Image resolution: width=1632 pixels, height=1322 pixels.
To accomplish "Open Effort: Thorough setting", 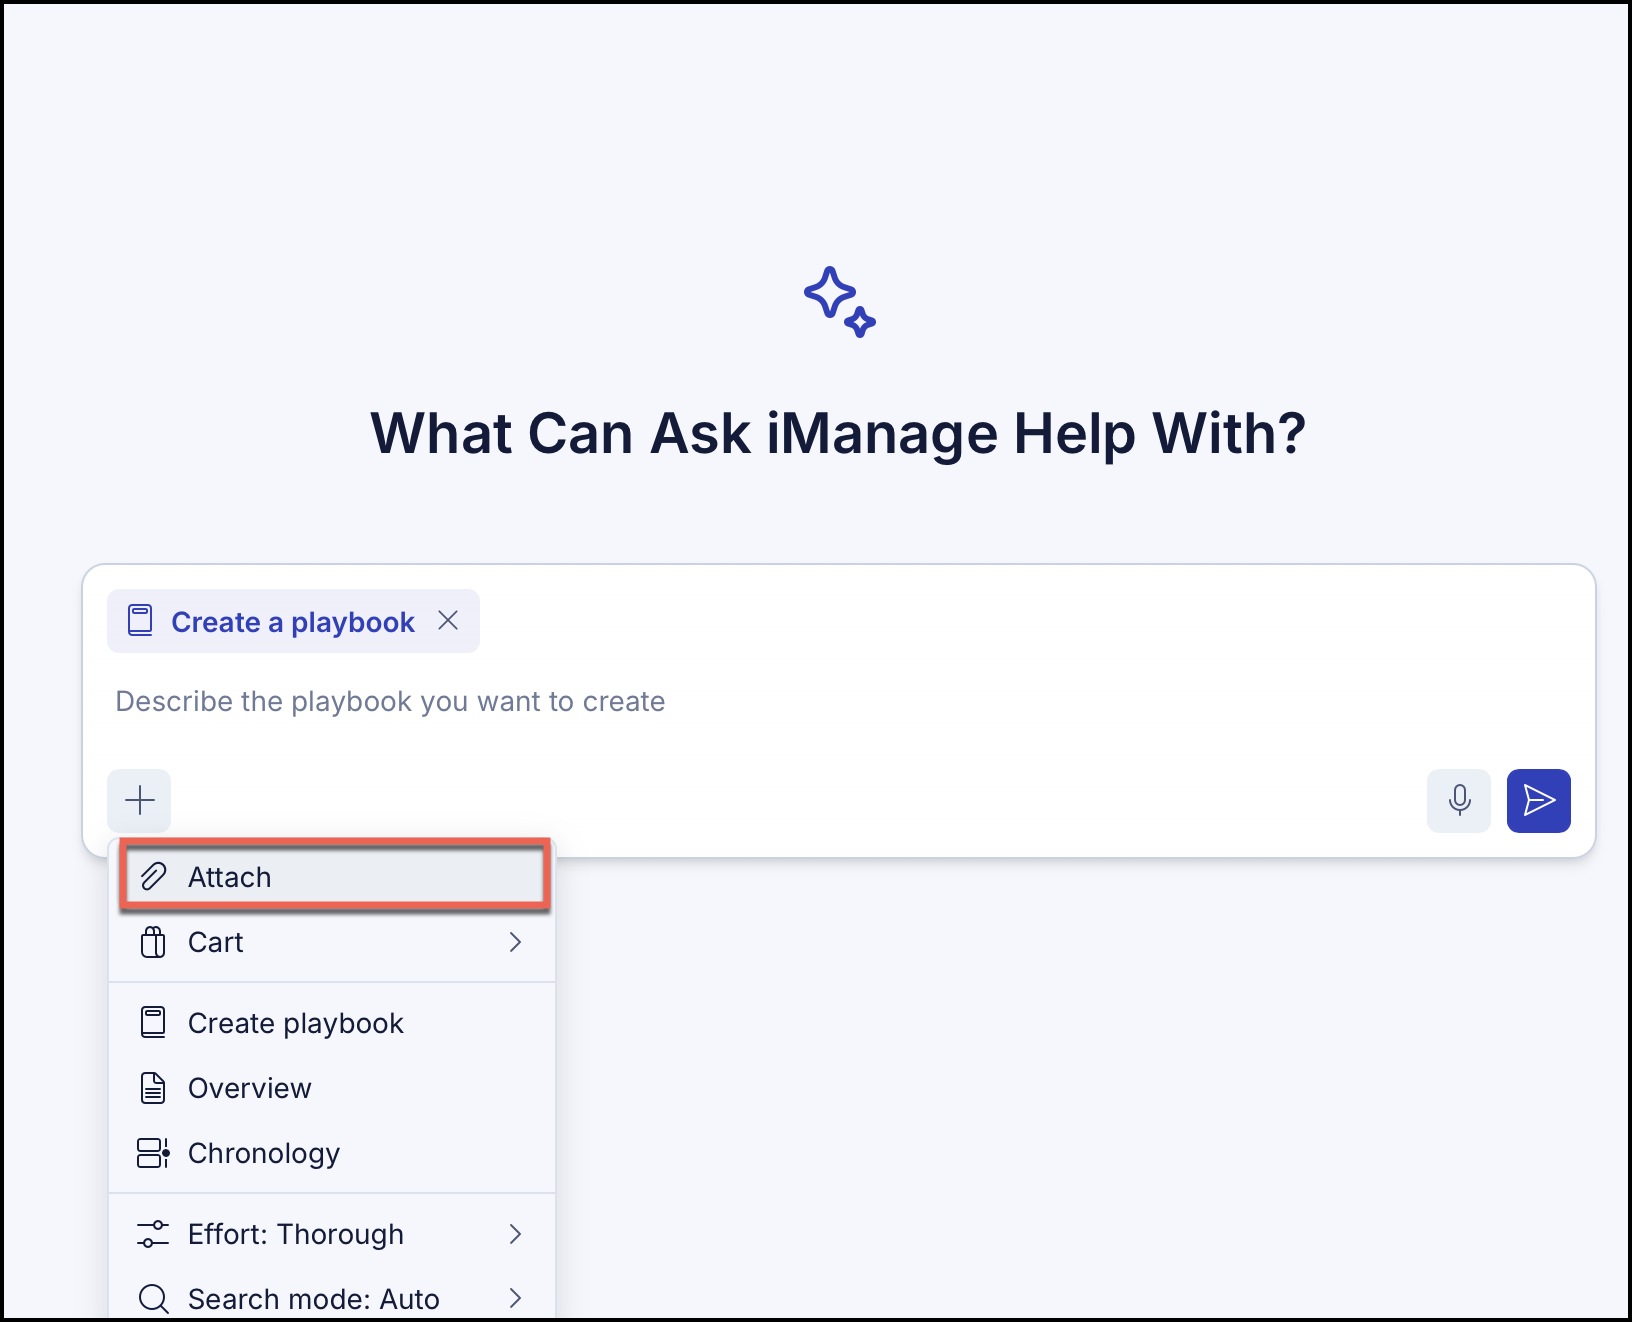I will (332, 1234).
